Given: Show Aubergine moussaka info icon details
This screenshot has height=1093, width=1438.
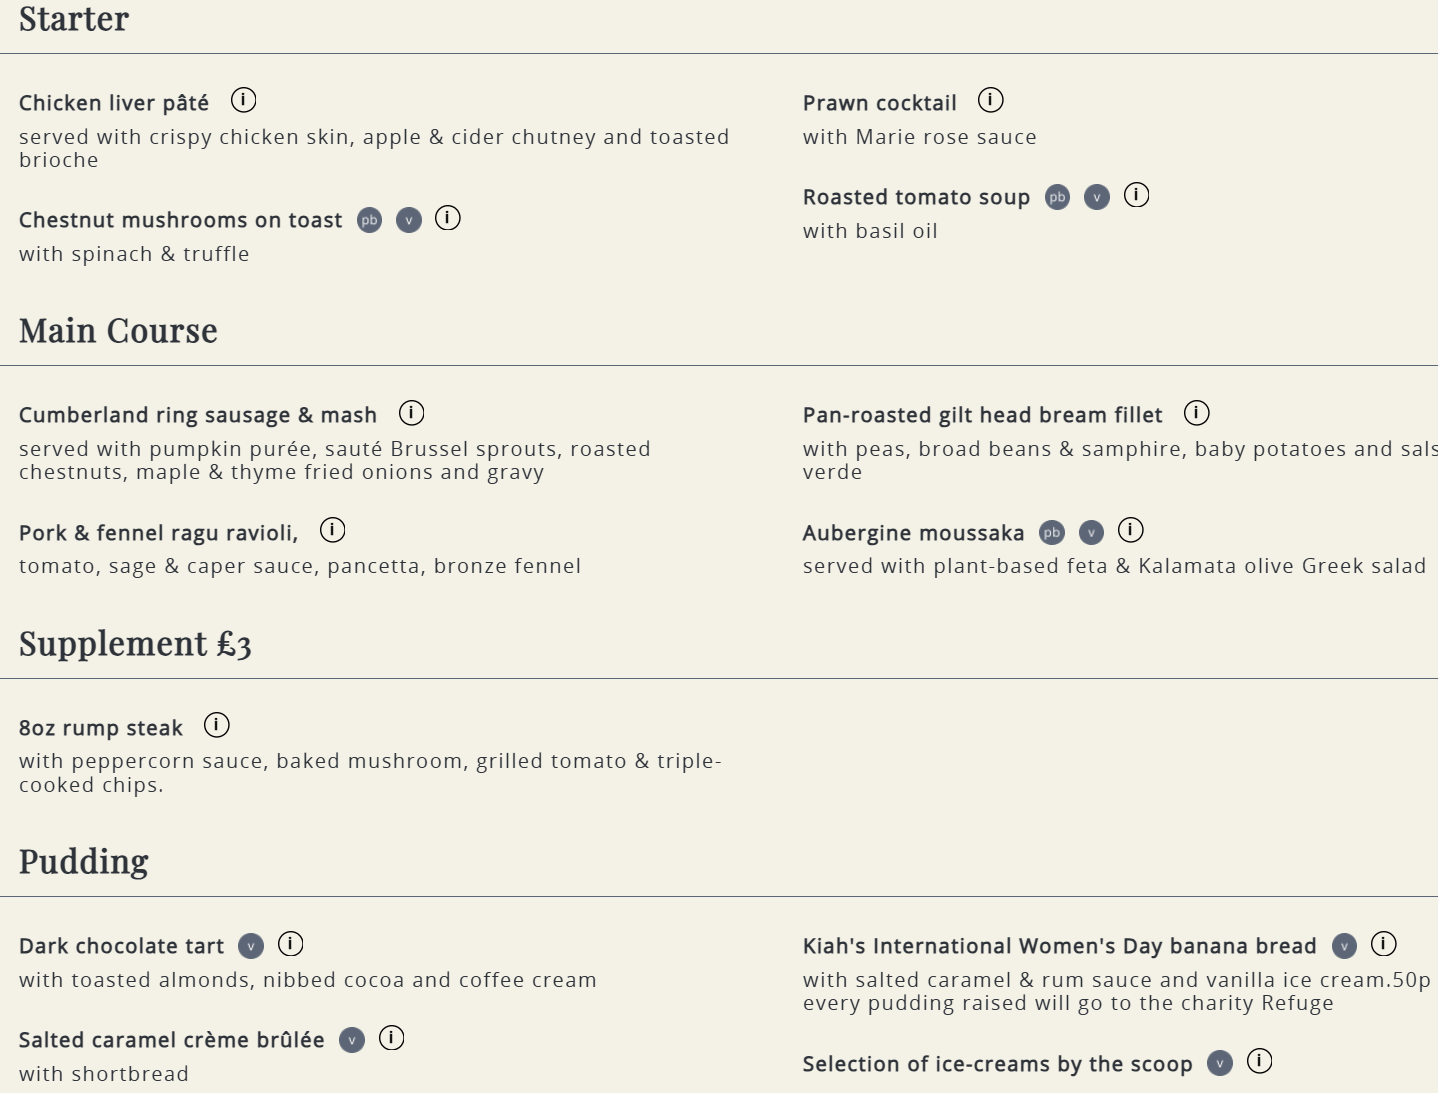Looking at the screenshot, I should tap(1130, 530).
